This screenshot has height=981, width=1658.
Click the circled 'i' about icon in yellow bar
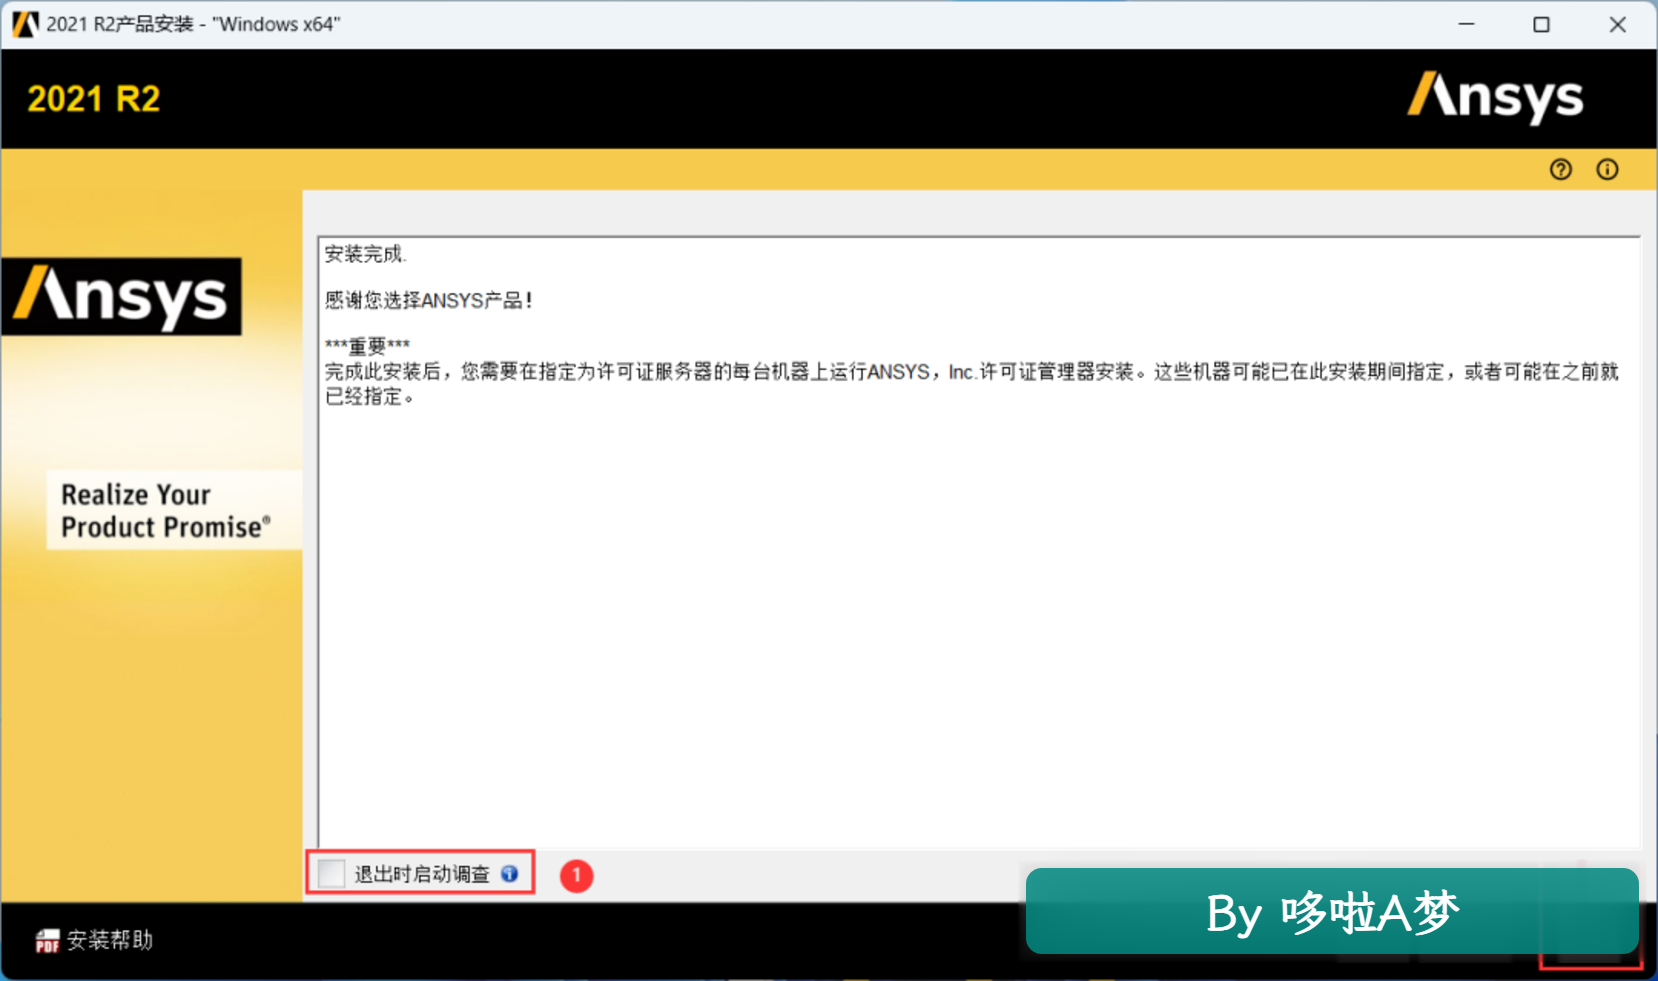click(x=1607, y=170)
